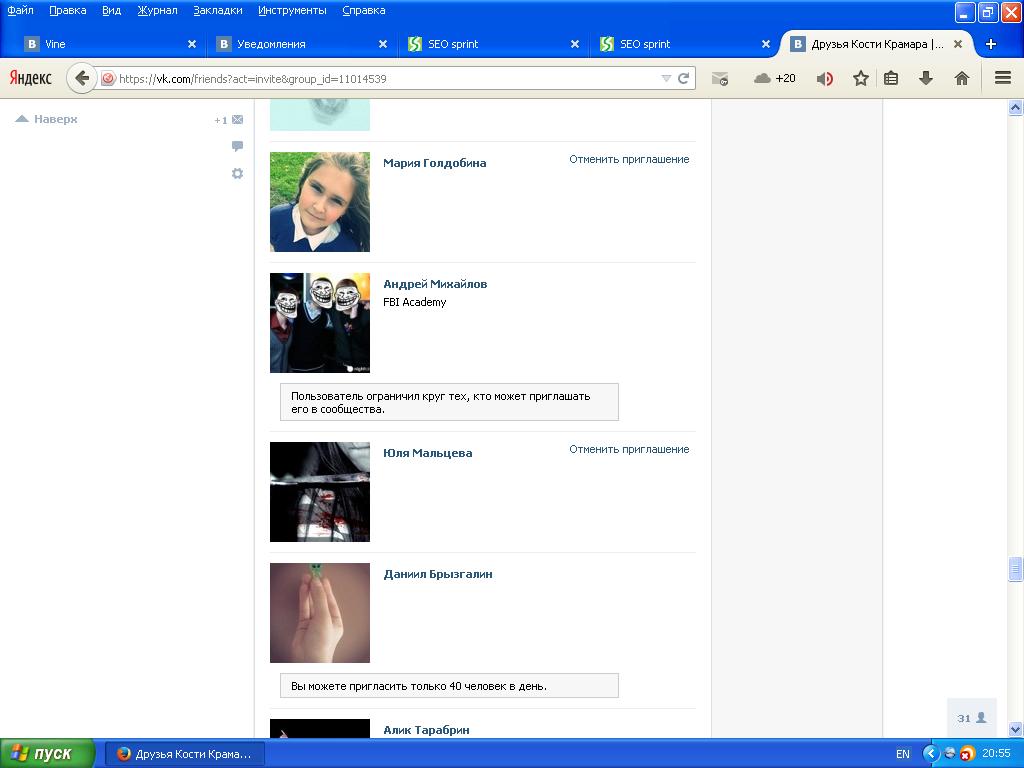Image resolution: width=1024 pixels, height=768 pixels.
Task: Click Юля Мальцева profile photo
Action: coord(320,492)
